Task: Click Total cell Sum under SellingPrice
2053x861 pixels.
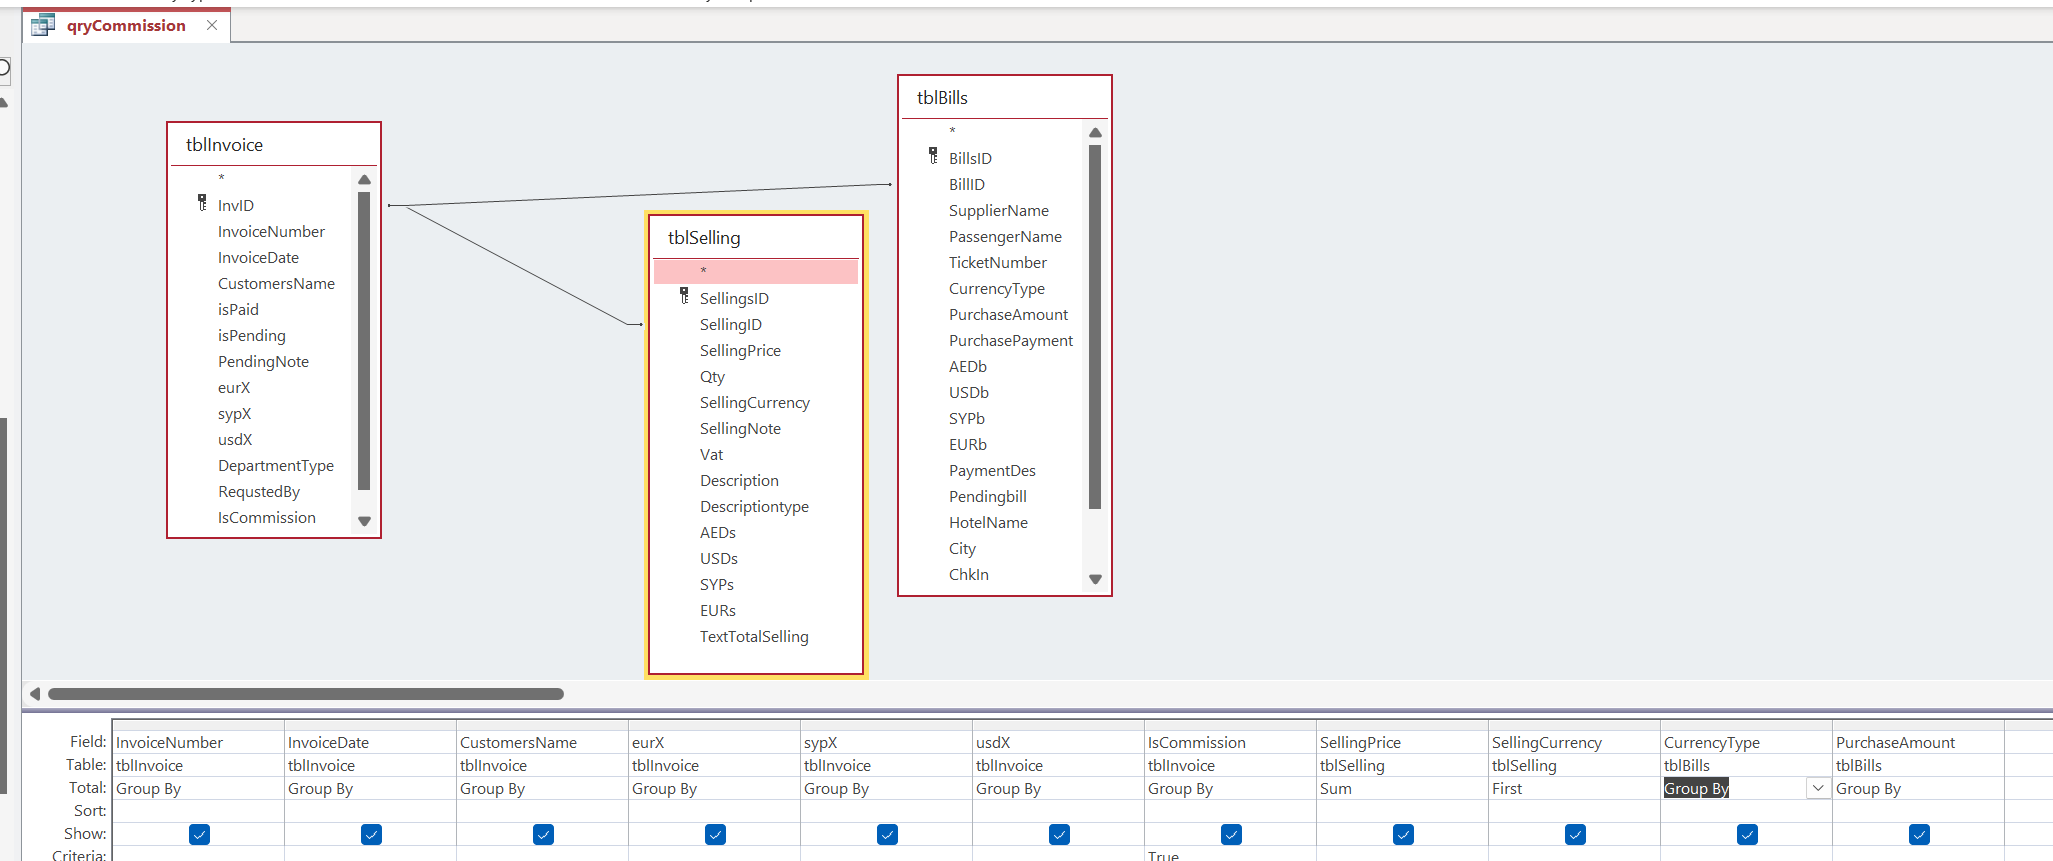Action: point(1402,788)
